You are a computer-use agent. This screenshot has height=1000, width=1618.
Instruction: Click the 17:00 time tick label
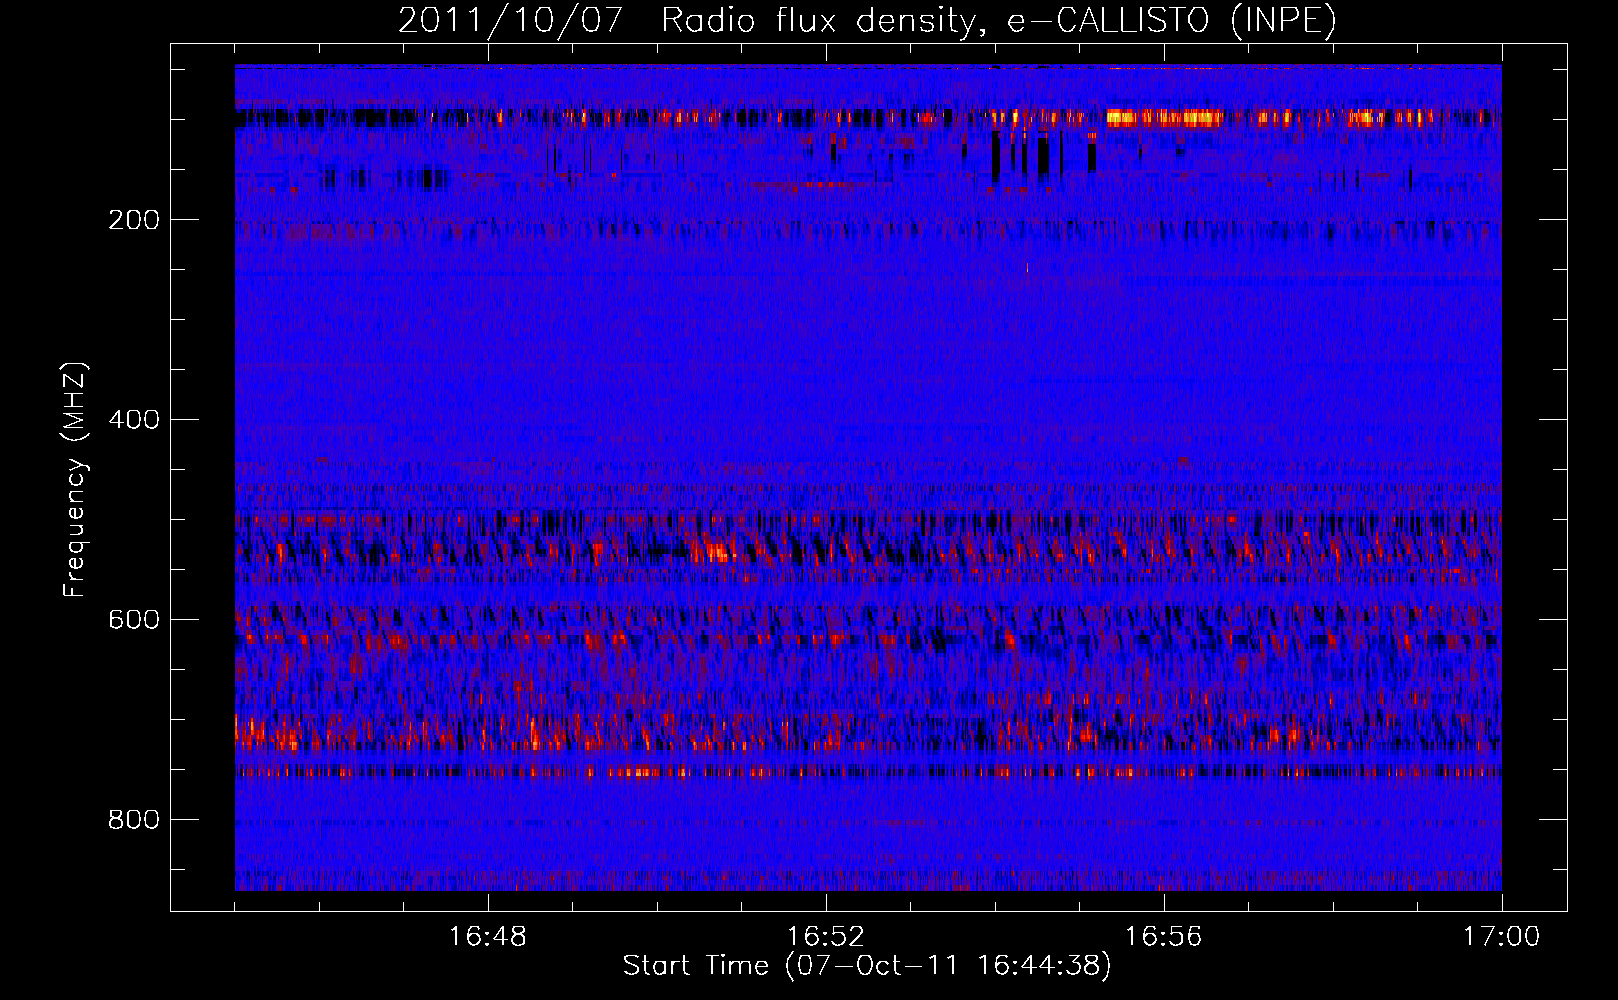click(1502, 937)
